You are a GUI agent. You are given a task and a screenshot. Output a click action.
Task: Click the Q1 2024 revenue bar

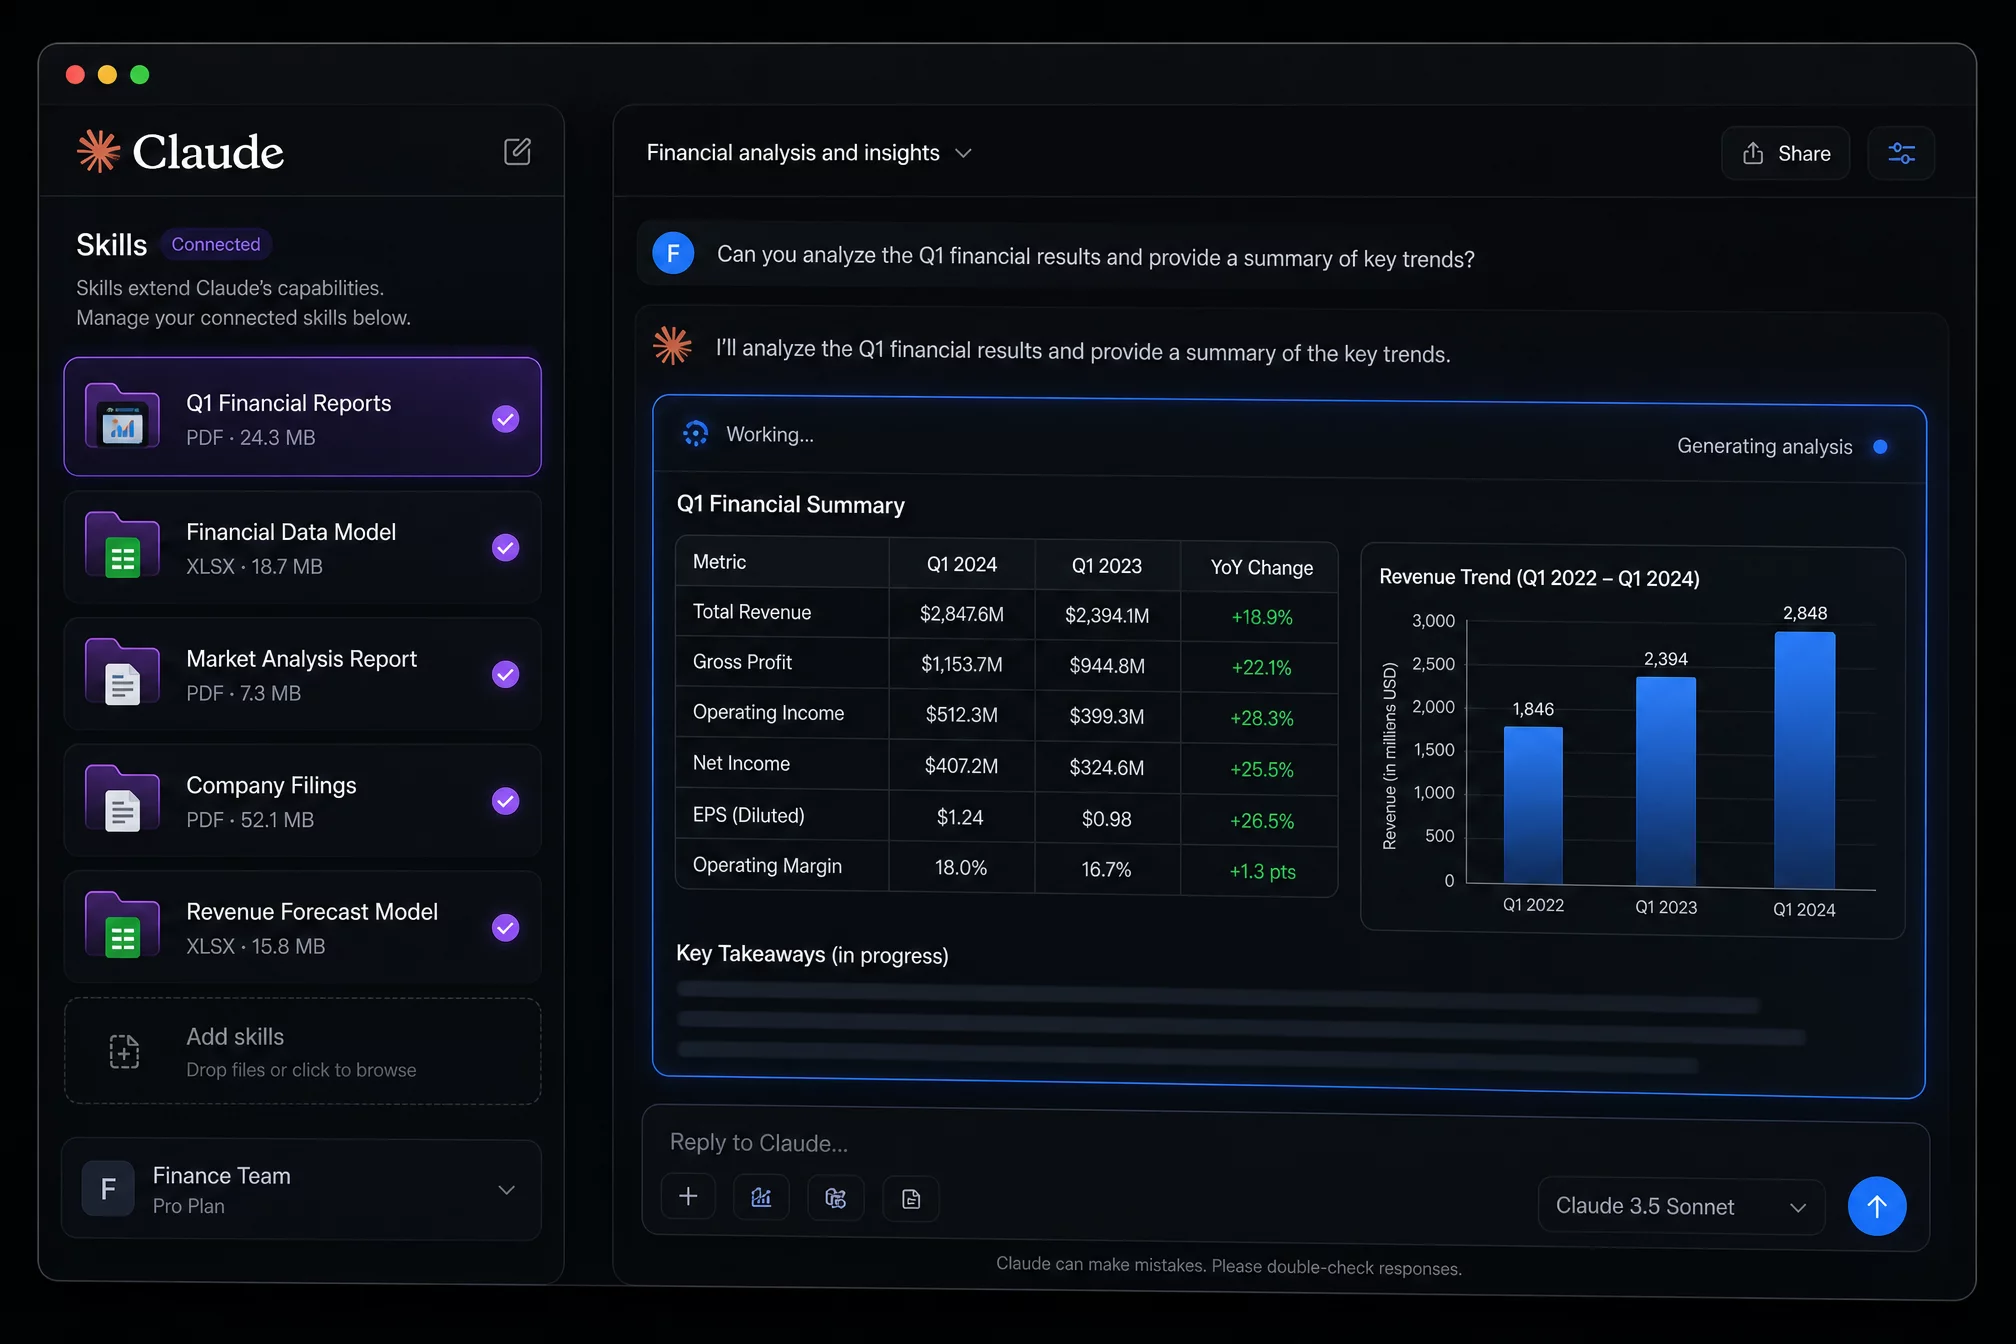[1804, 760]
